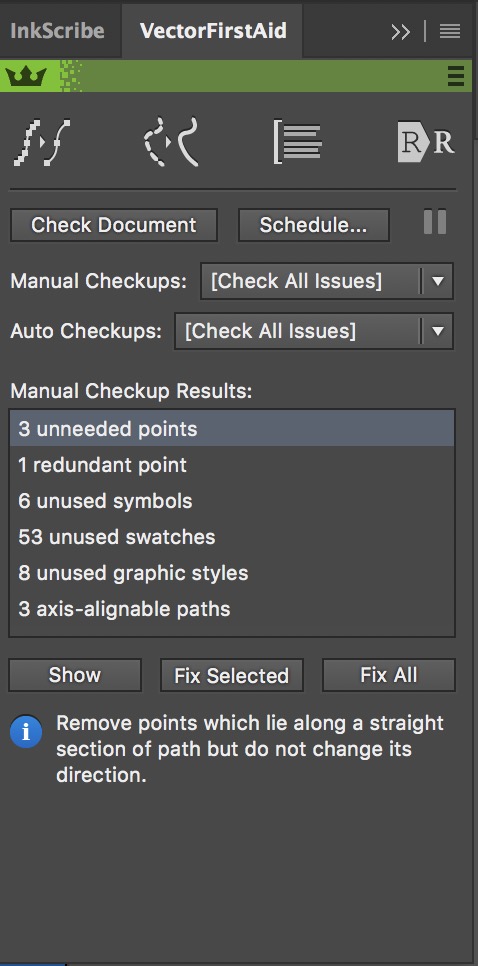Switch to the InkScribe tab
478x966 pixels.
pos(57,31)
